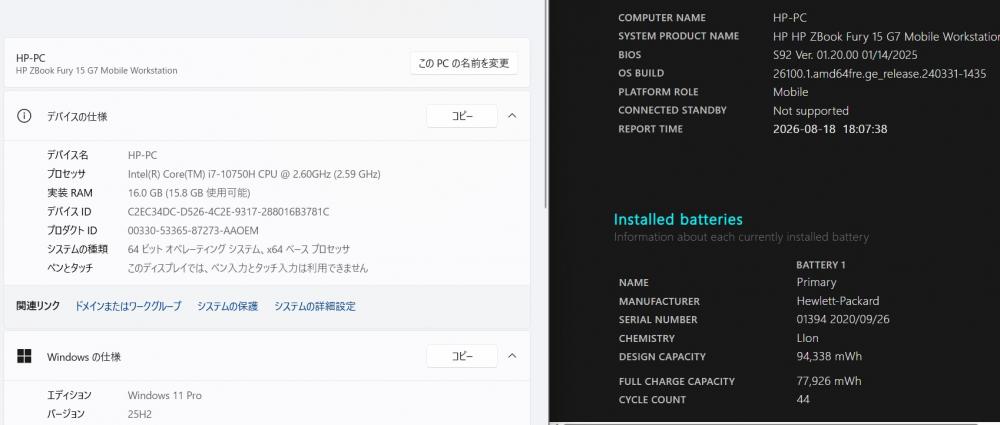Open the ドメインまたはワークグループ link

[x=128, y=306]
